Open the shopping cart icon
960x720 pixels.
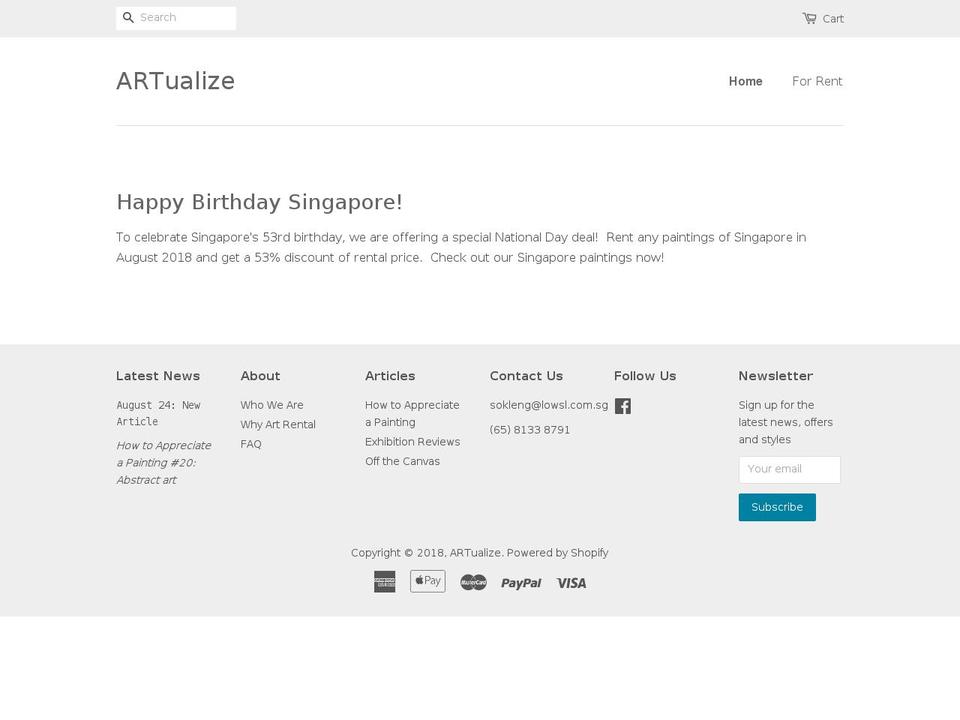coord(809,18)
